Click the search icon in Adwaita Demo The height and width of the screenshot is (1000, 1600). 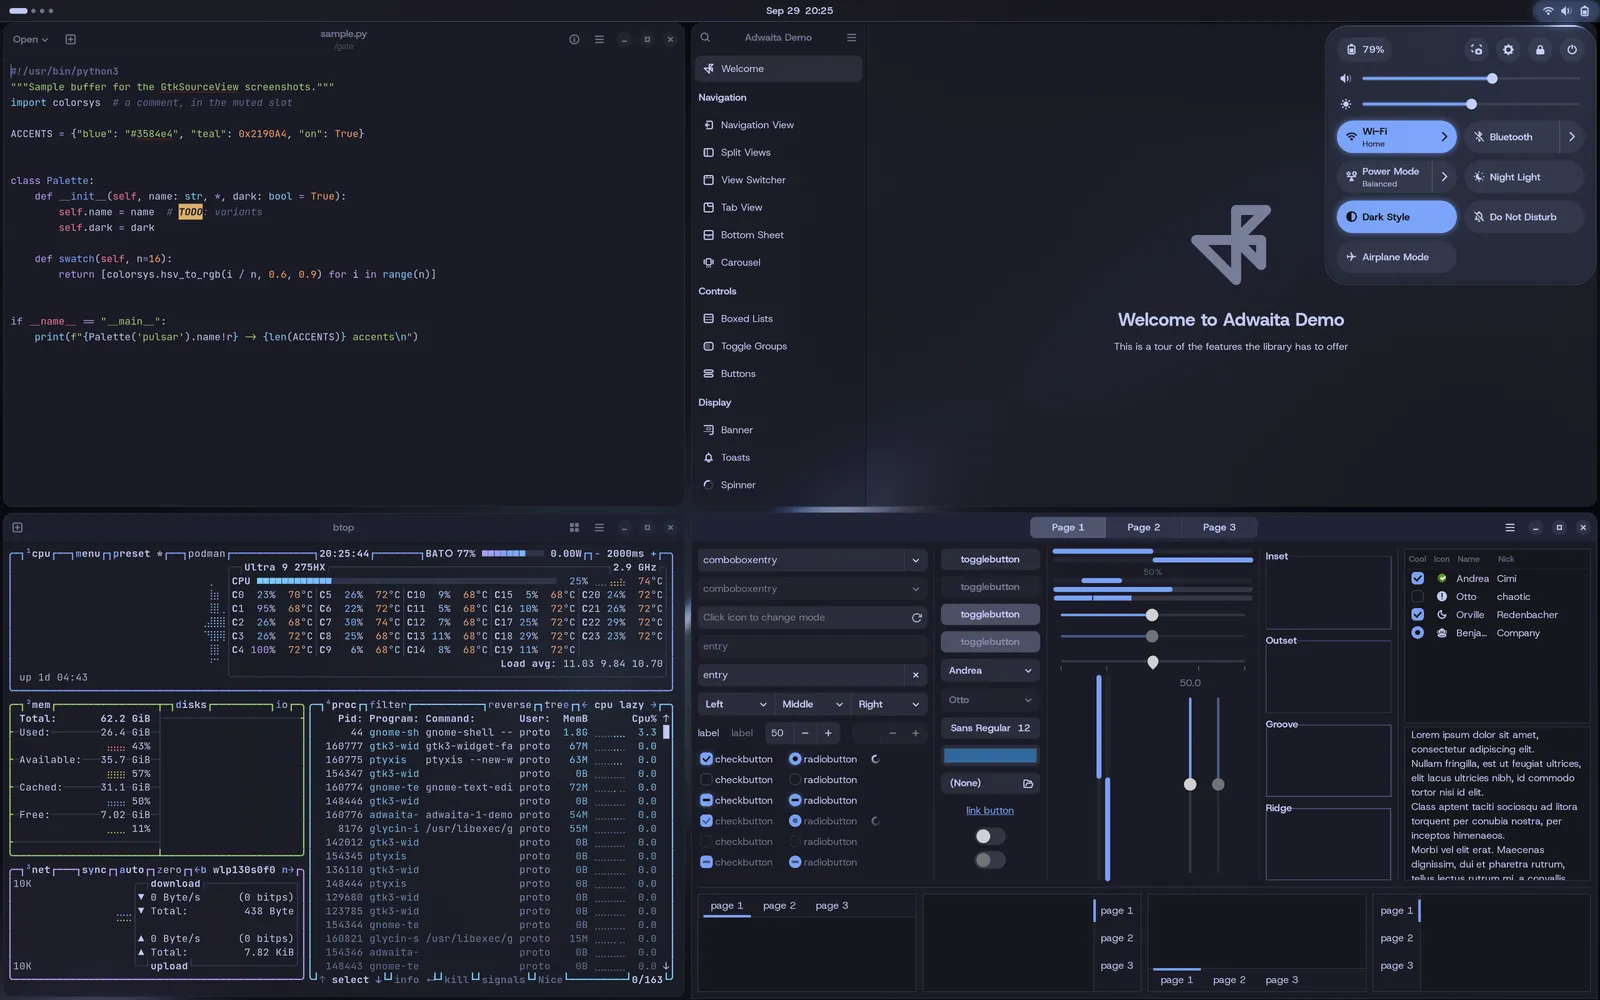coord(705,38)
